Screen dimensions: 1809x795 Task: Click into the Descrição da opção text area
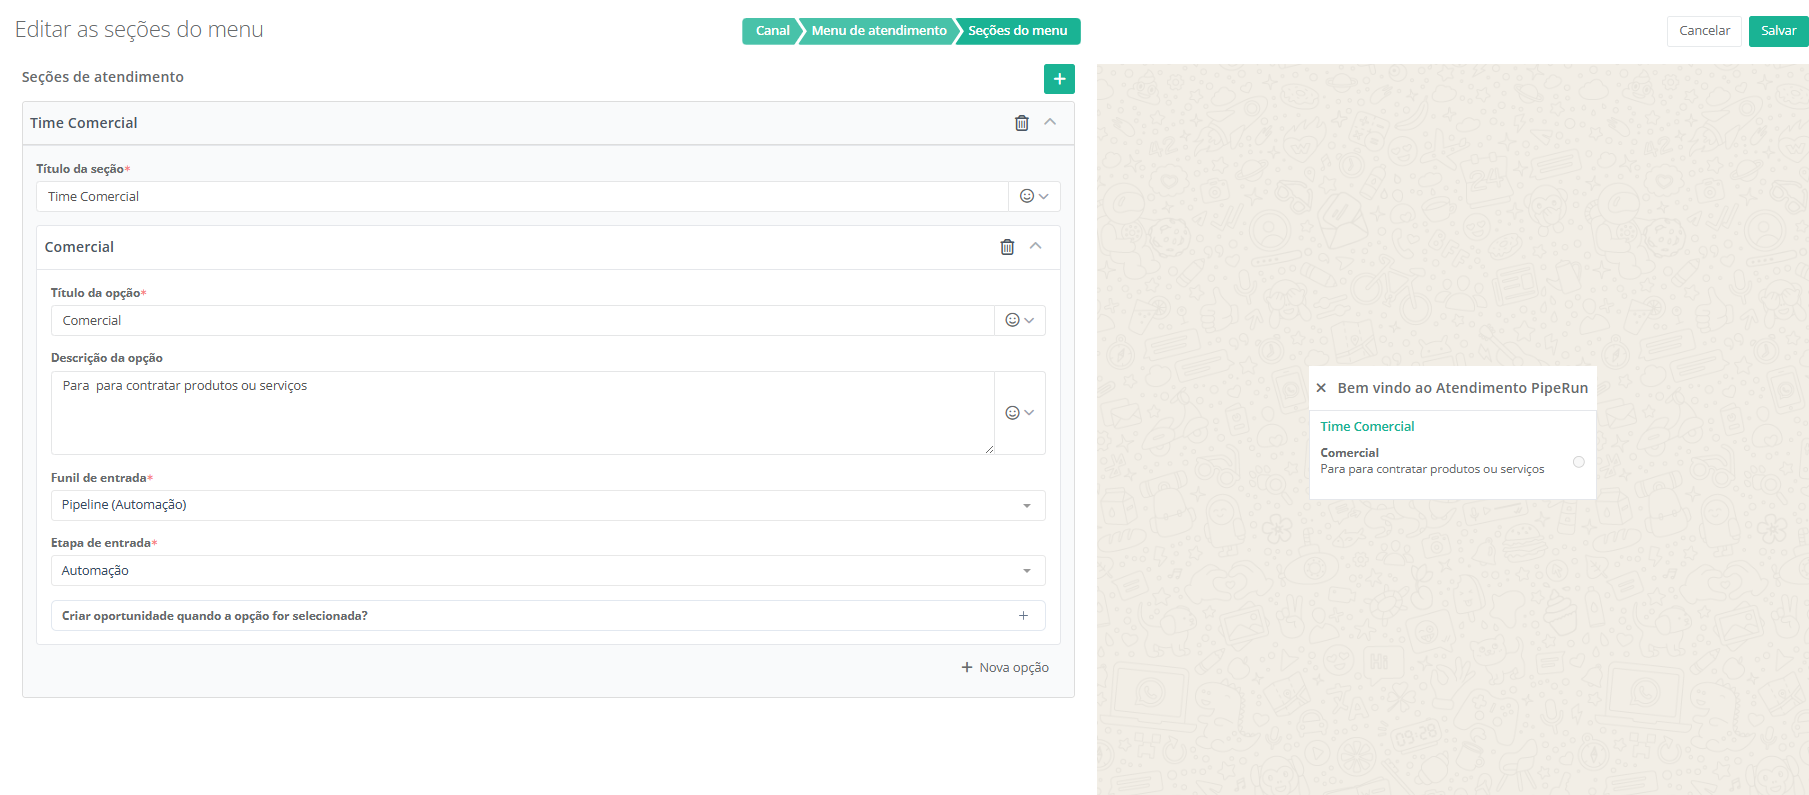tap(522, 413)
